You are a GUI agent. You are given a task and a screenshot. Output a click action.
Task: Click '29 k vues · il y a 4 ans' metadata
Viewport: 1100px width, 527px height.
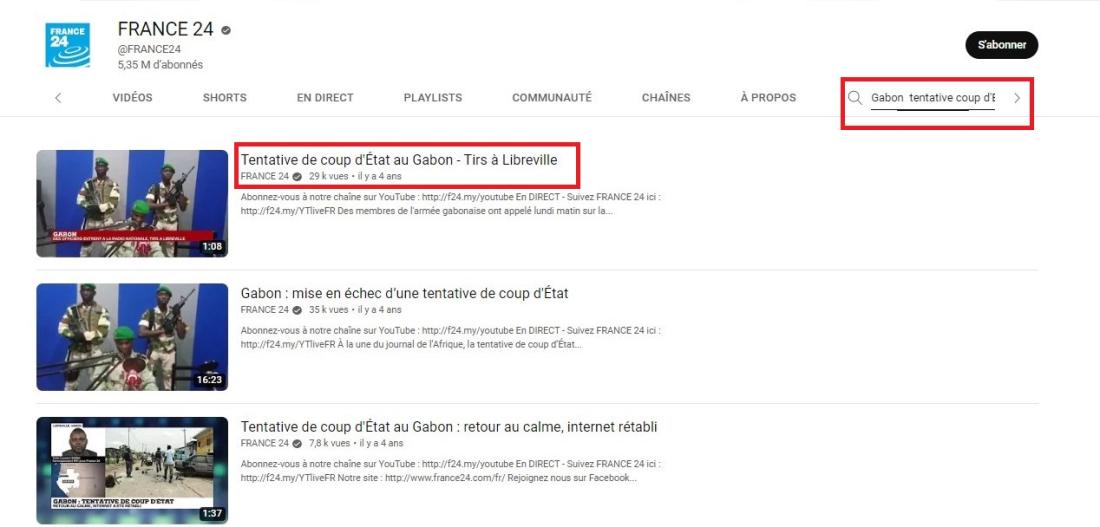(355, 176)
